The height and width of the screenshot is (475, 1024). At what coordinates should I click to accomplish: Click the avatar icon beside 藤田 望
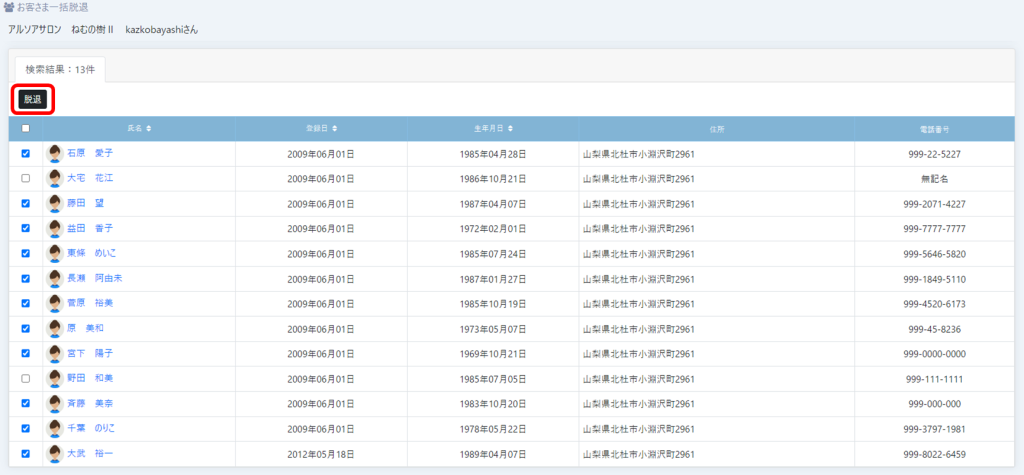click(55, 204)
